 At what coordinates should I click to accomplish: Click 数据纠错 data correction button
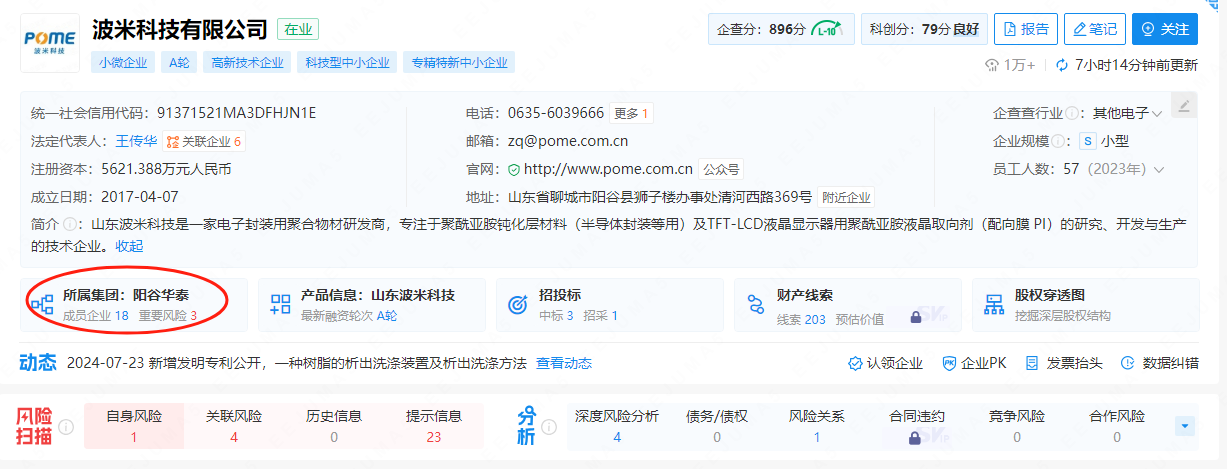point(1160,363)
